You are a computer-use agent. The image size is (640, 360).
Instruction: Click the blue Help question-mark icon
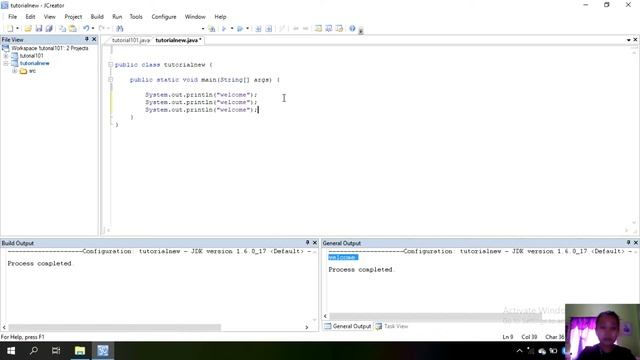352,29
